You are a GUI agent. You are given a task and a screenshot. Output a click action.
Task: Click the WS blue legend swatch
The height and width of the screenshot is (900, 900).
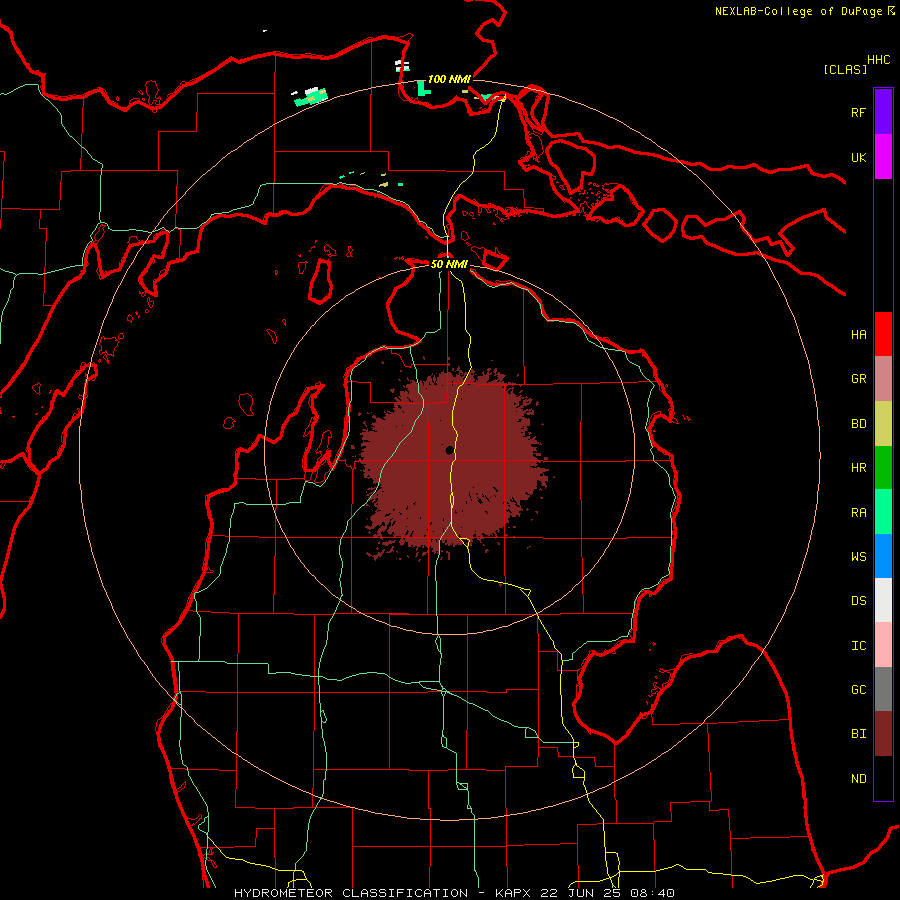[883, 556]
